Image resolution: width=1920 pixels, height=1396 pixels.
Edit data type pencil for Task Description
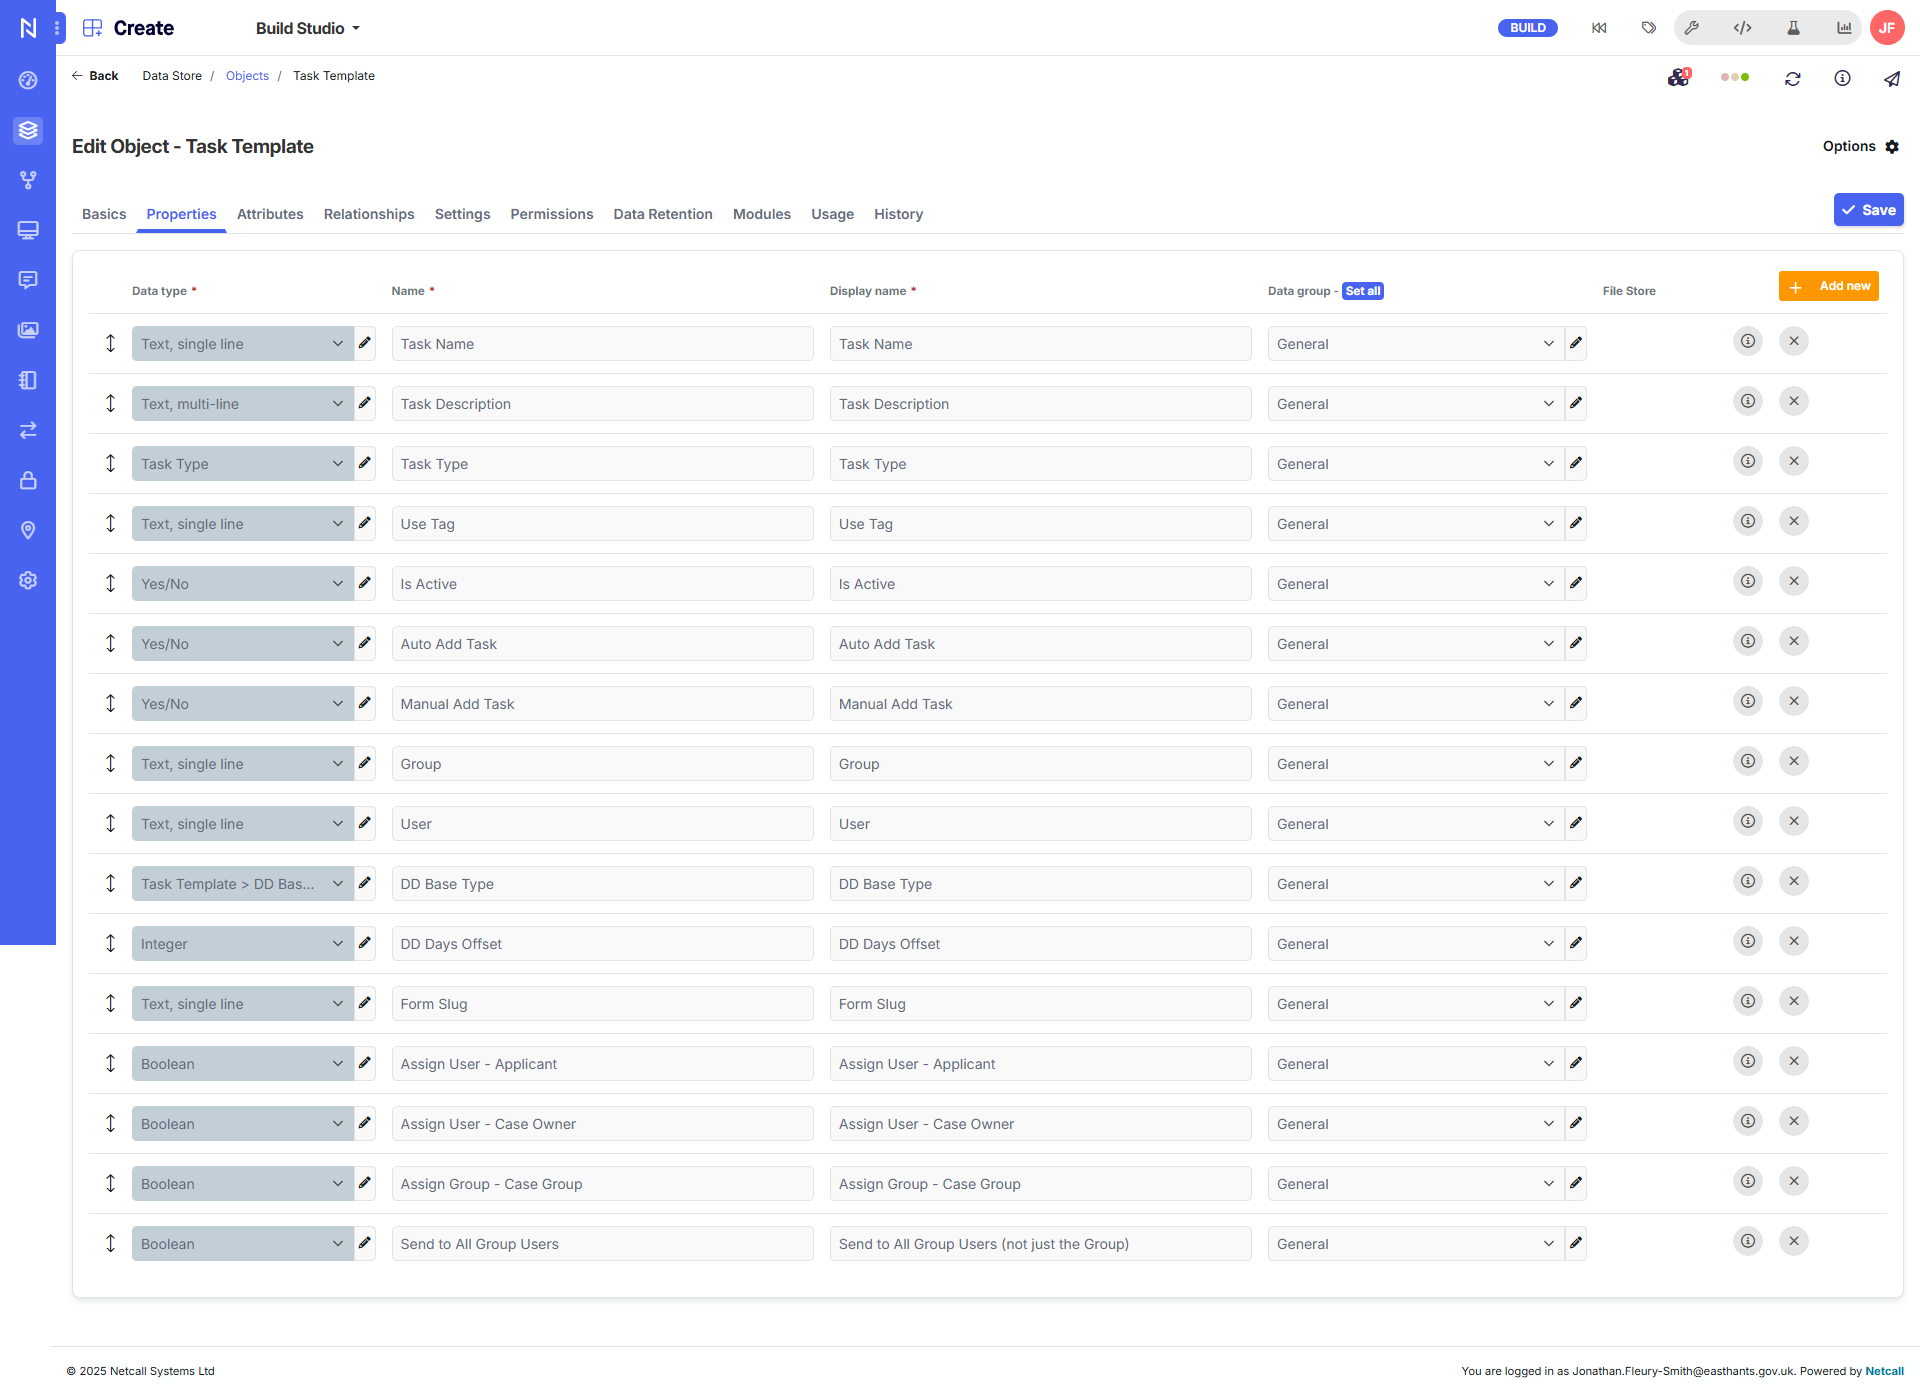[x=365, y=403]
